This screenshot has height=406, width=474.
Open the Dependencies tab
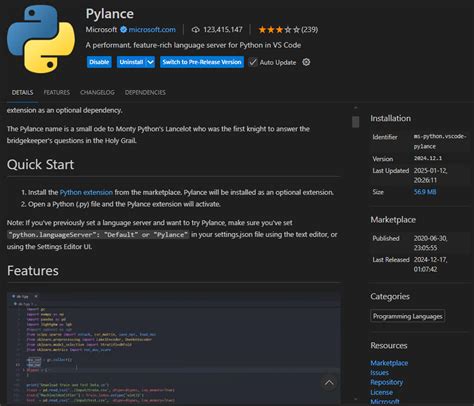click(145, 92)
